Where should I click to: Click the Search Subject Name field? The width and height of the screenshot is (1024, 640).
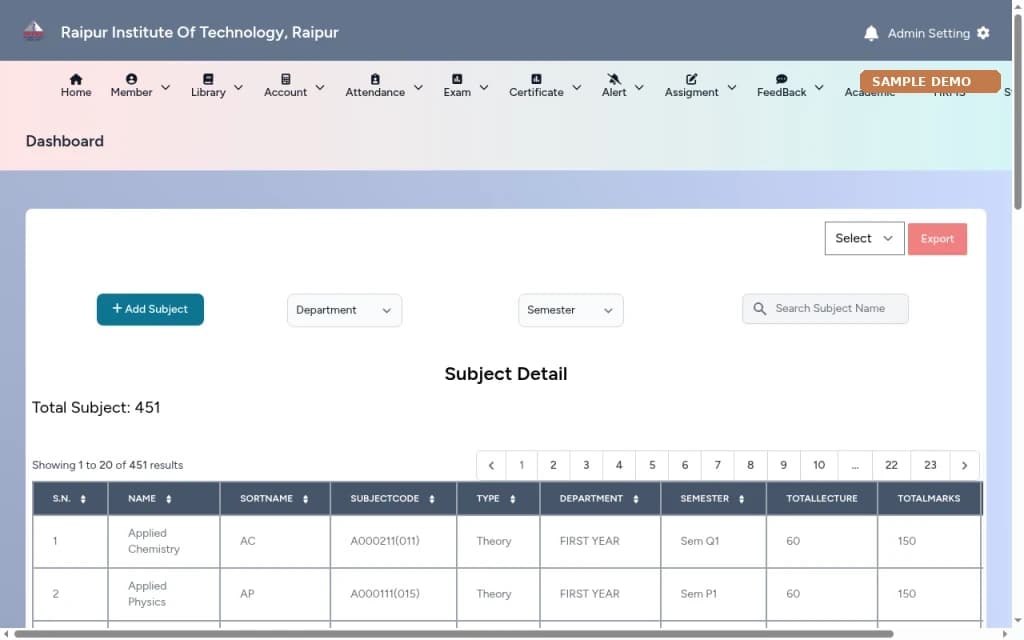pyautogui.click(x=825, y=308)
